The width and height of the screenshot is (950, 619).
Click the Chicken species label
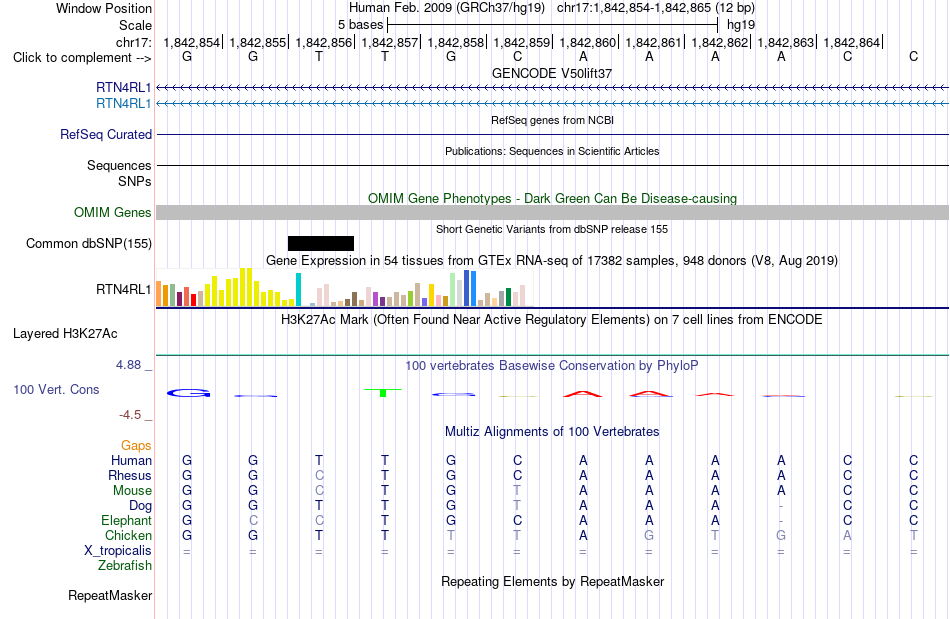pyautogui.click(x=128, y=535)
